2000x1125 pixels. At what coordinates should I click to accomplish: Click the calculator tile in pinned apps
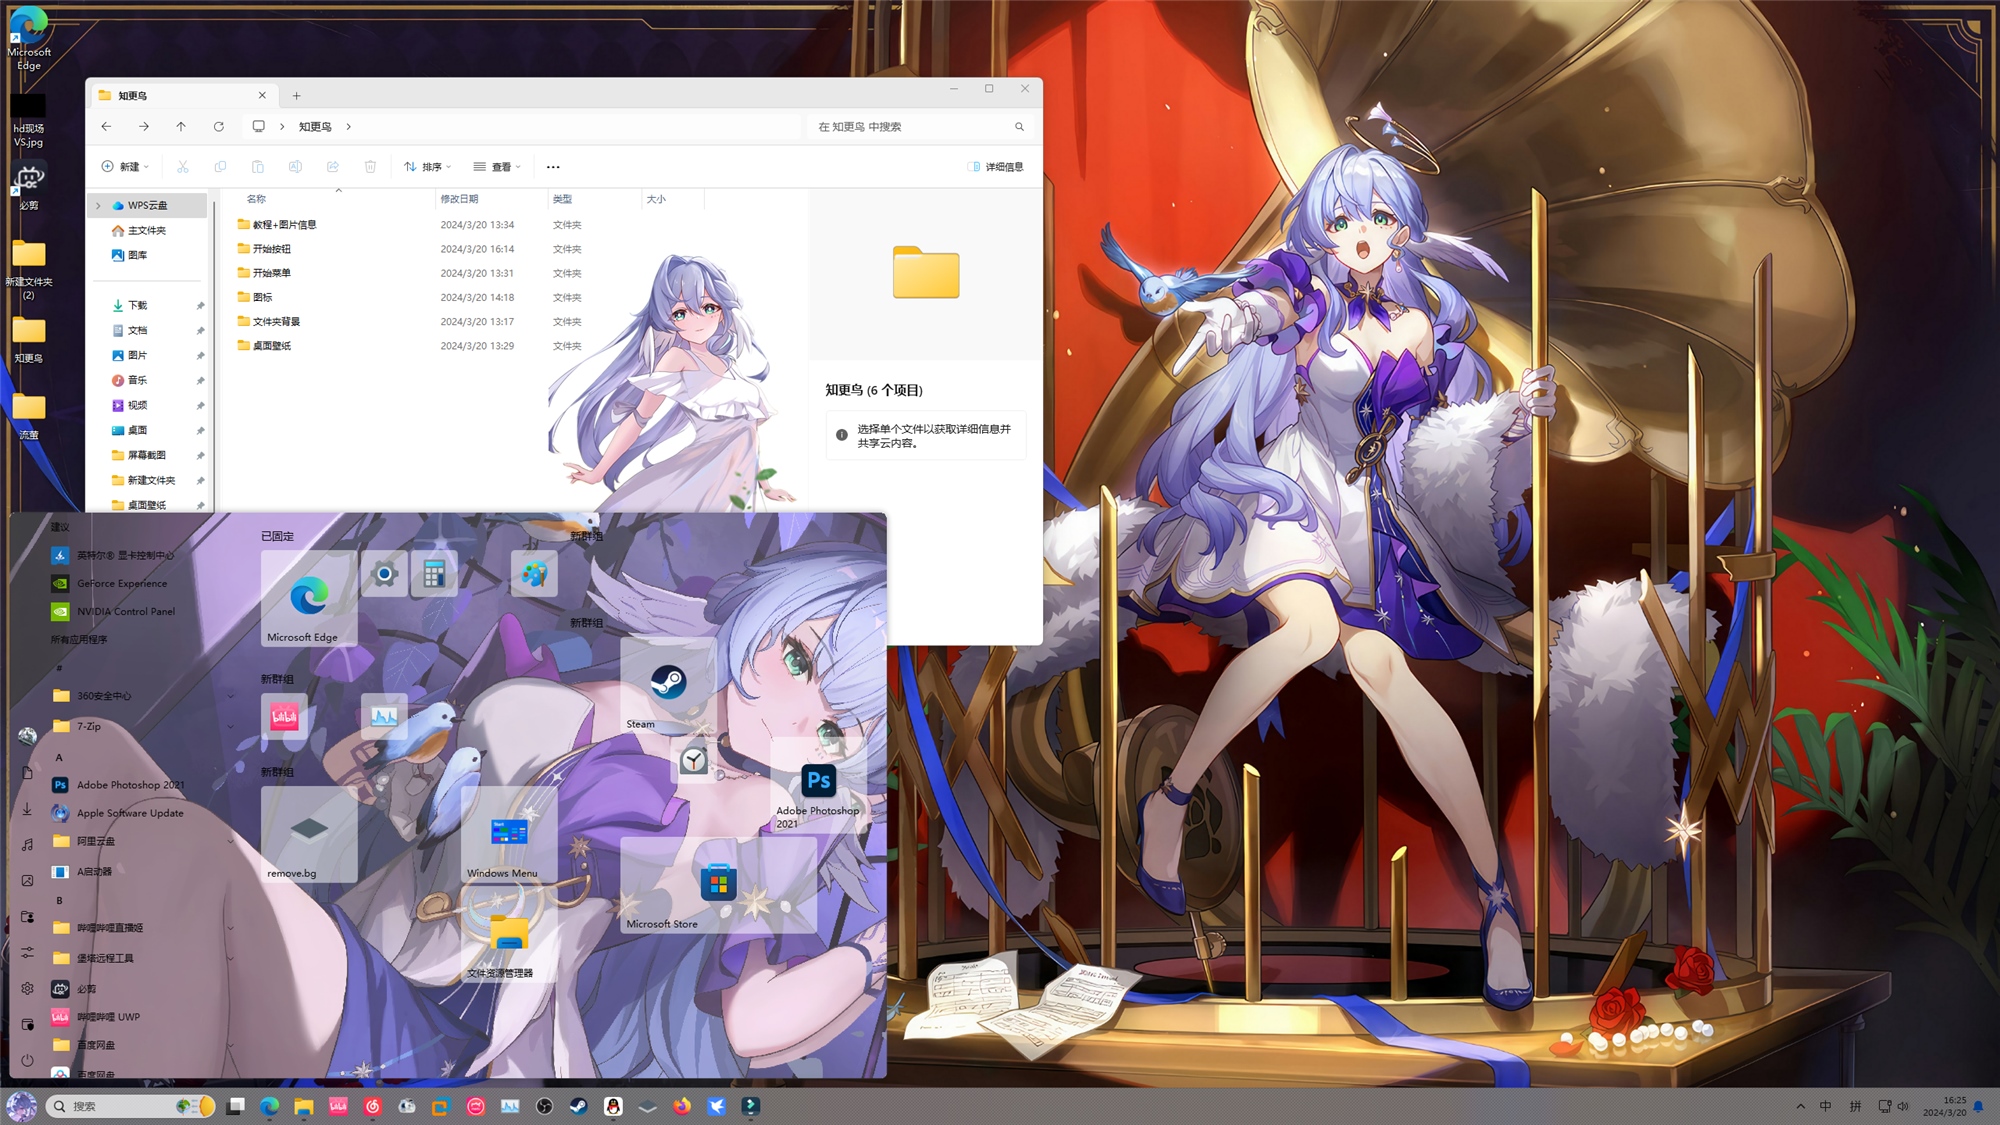click(433, 574)
